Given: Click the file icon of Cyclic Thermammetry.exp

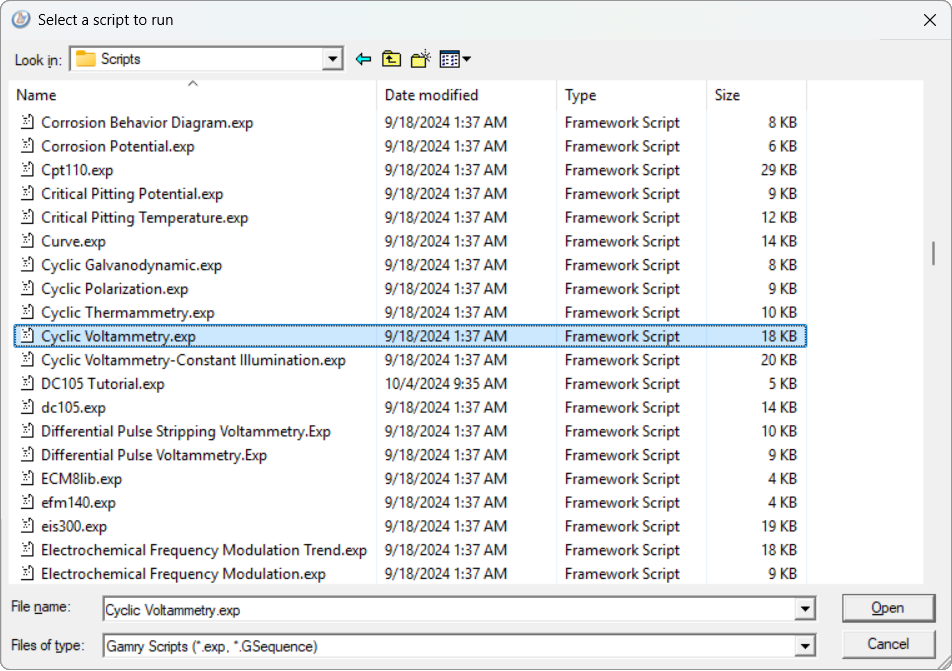Looking at the screenshot, I should pos(27,312).
